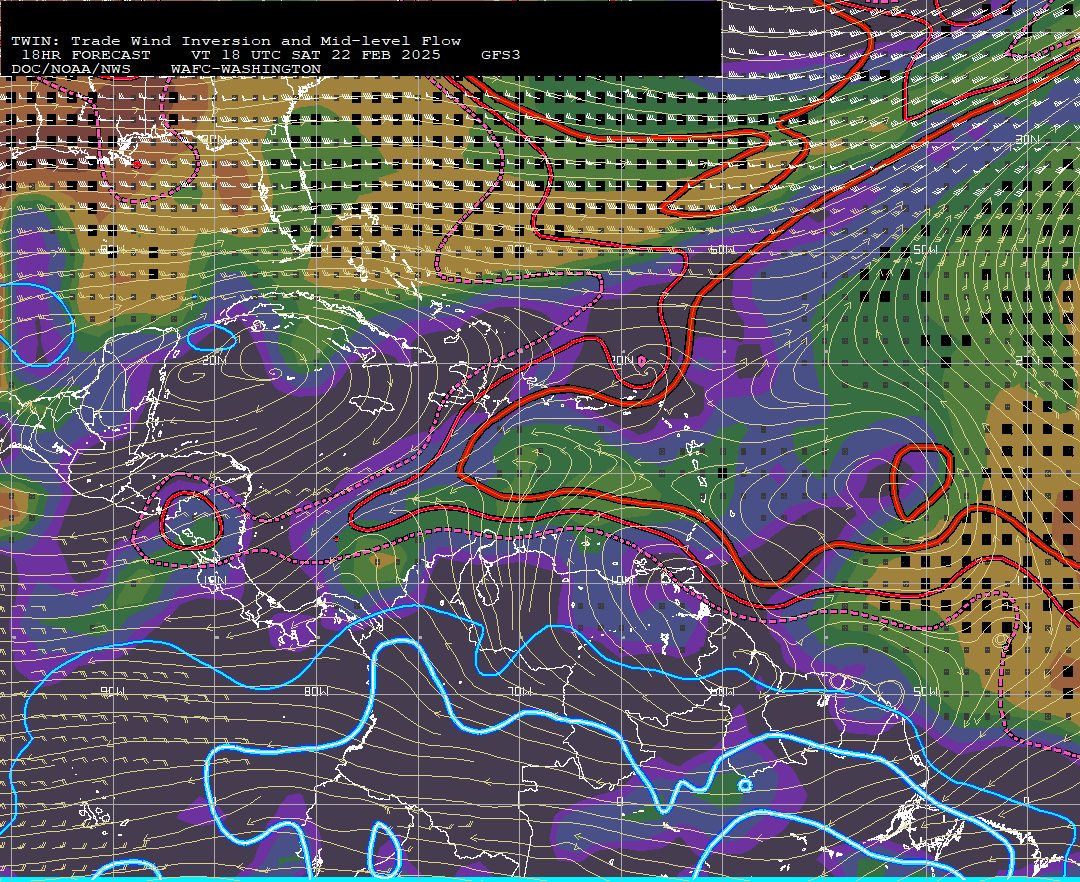The width and height of the screenshot is (1080, 882).
Task: Click the small cyan circle marker over South America
Action: tap(745, 784)
